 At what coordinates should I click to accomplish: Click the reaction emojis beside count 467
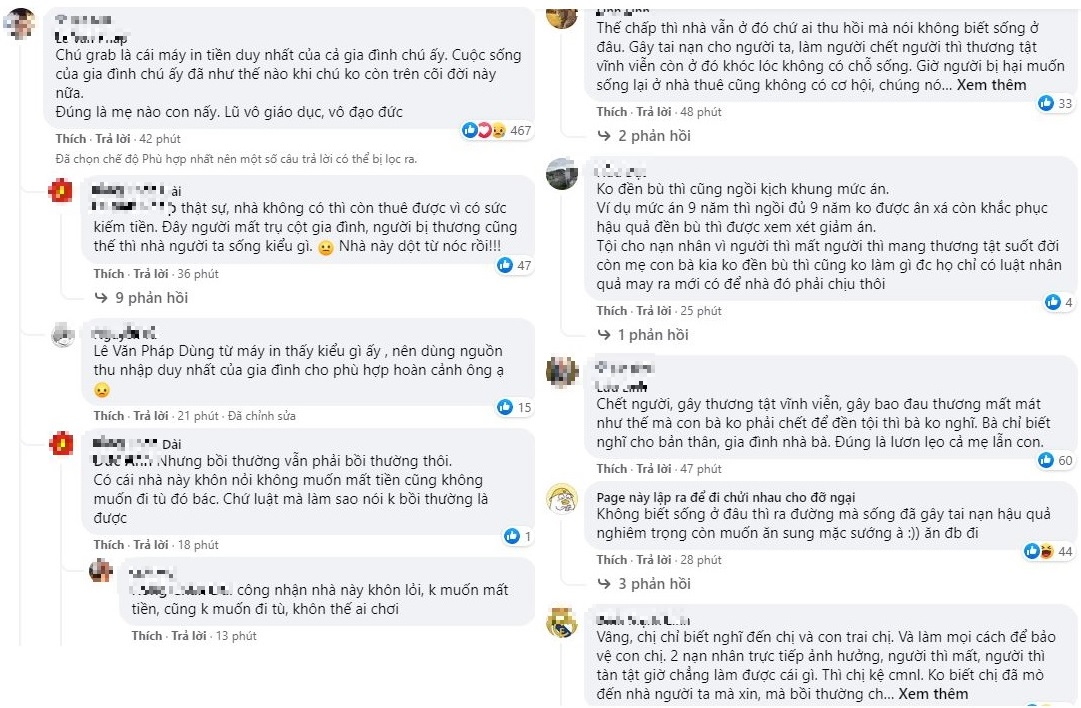484,130
